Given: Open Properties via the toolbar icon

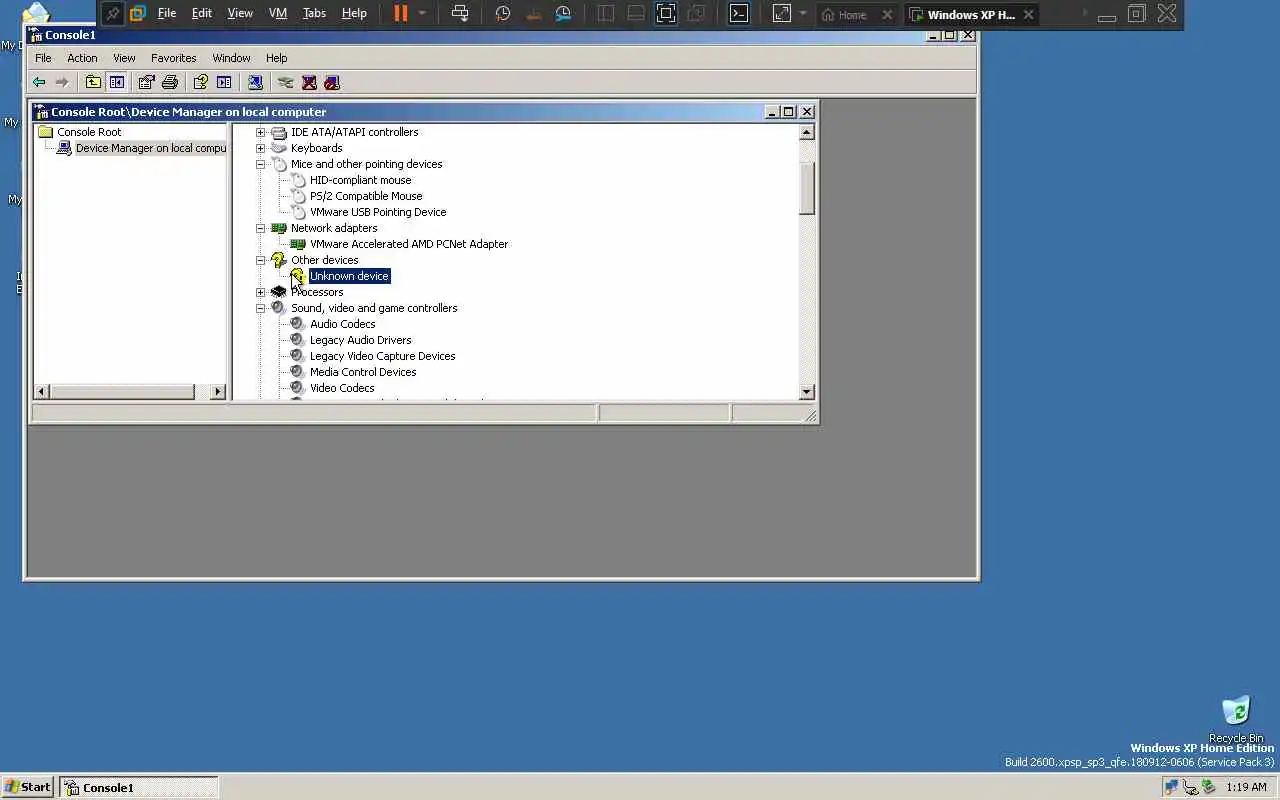Looking at the screenshot, I should tap(147, 82).
